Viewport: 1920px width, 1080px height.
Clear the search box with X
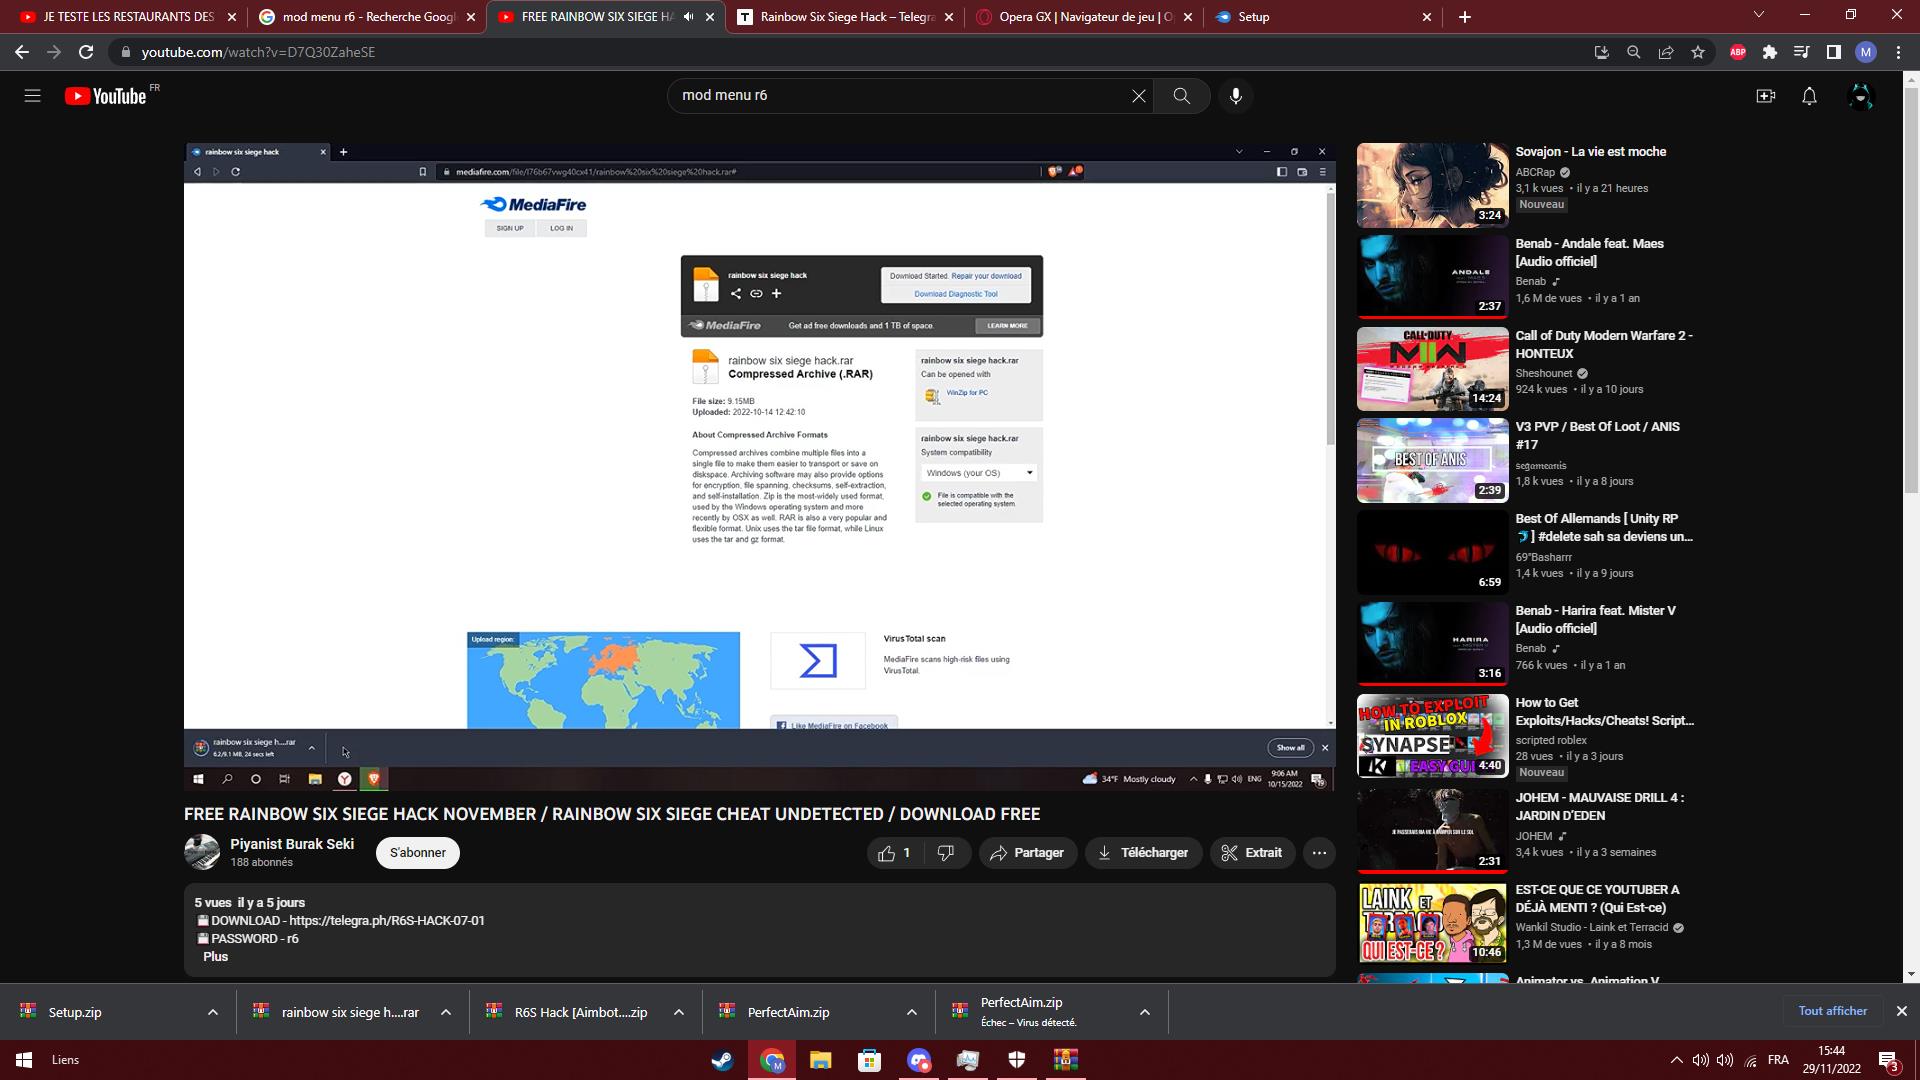[1138, 96]
